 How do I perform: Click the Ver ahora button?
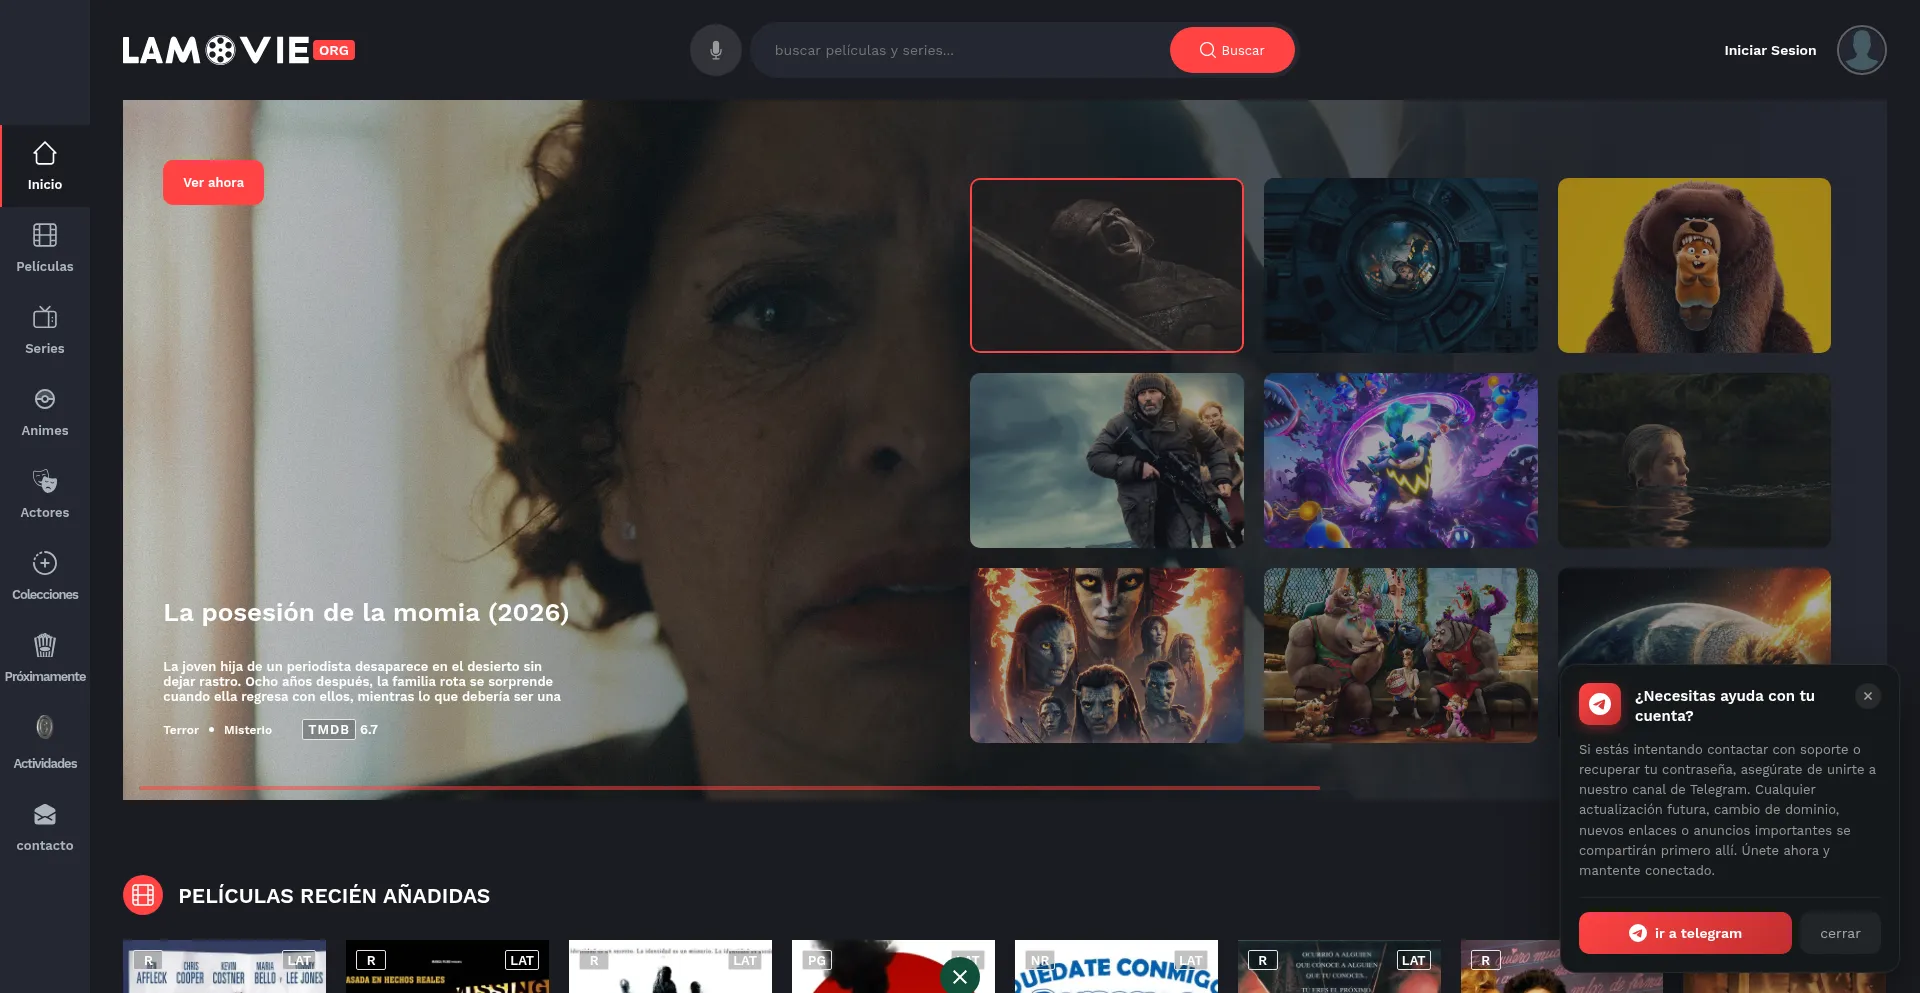tap(213, 182)
